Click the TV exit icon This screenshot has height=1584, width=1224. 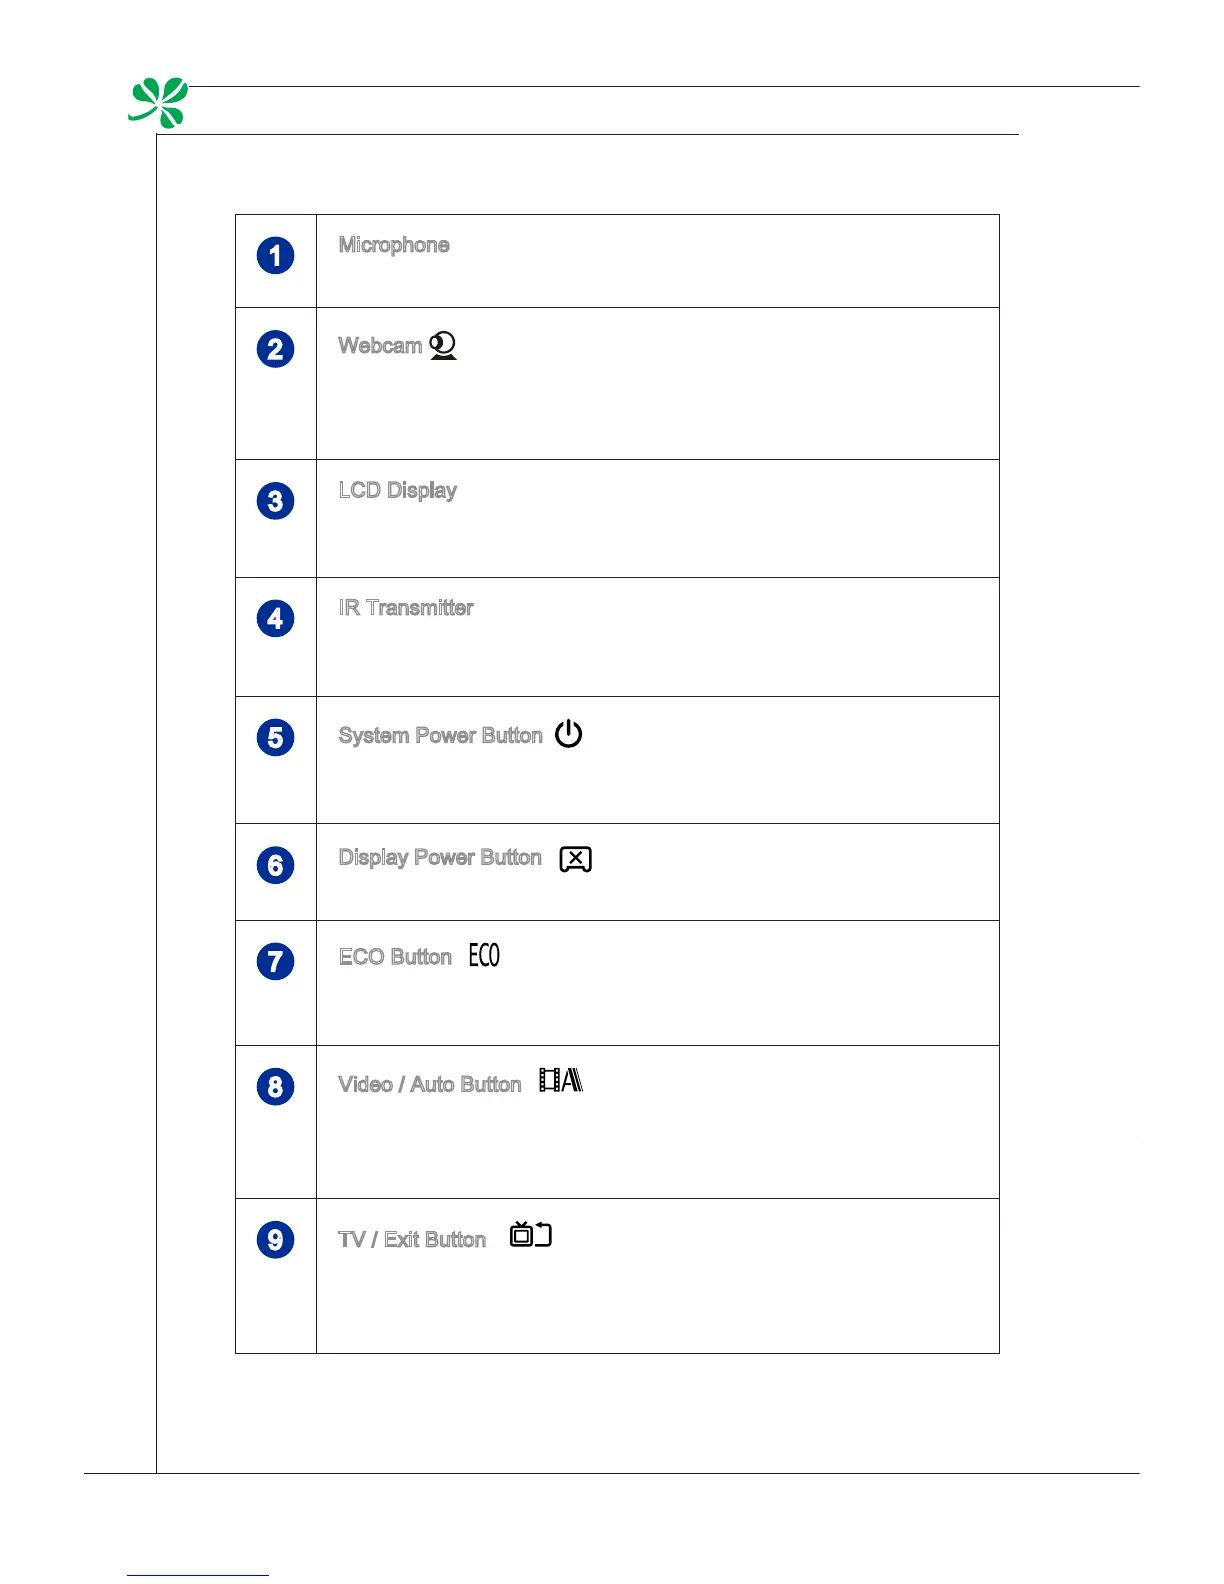[x=531, y=1234]
